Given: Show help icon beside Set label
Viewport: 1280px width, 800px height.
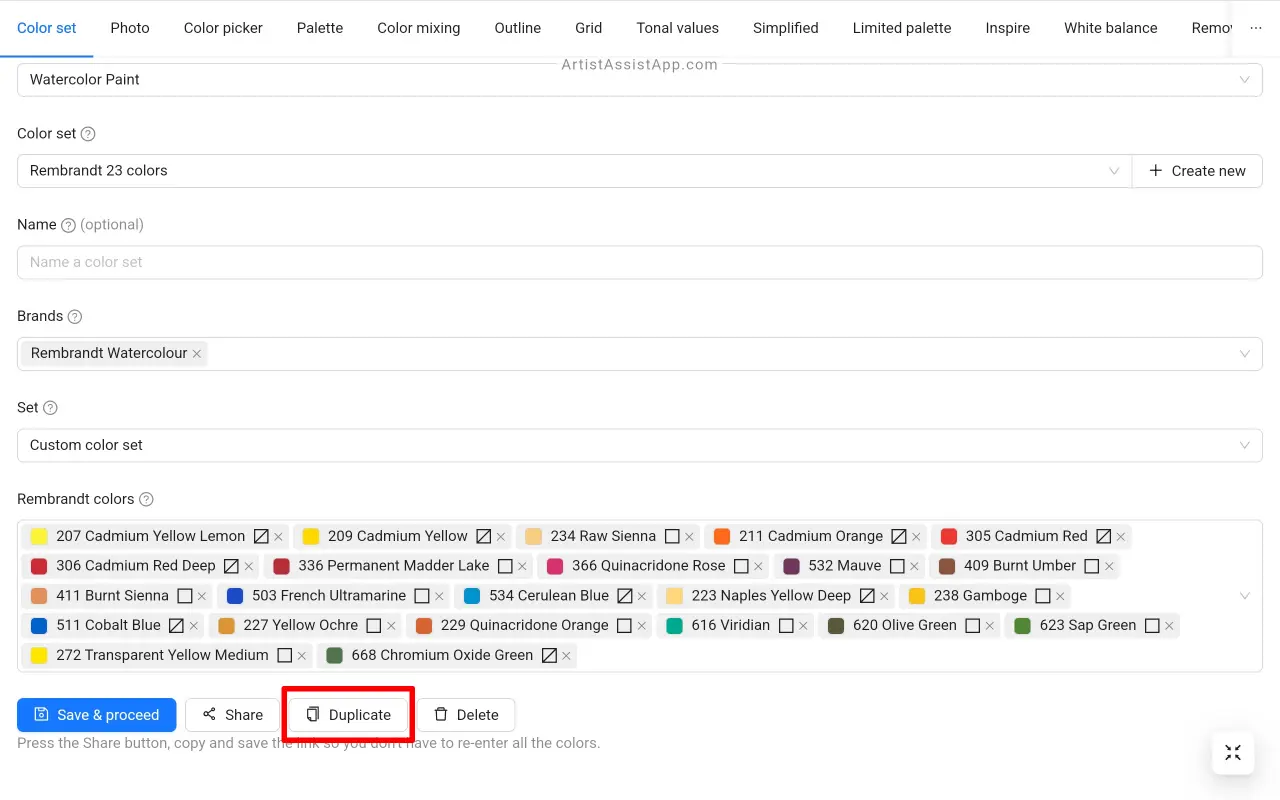Looking at the screenshot, I should (x=50, y=408).
